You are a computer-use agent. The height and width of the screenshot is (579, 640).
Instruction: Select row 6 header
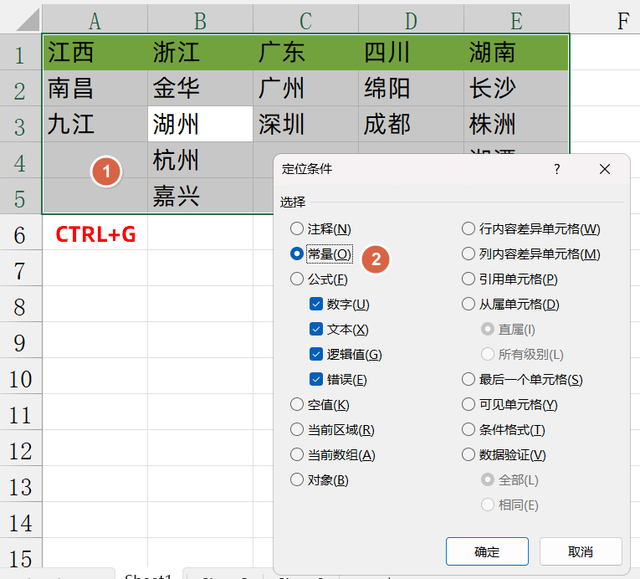click(x=20, y=232)
